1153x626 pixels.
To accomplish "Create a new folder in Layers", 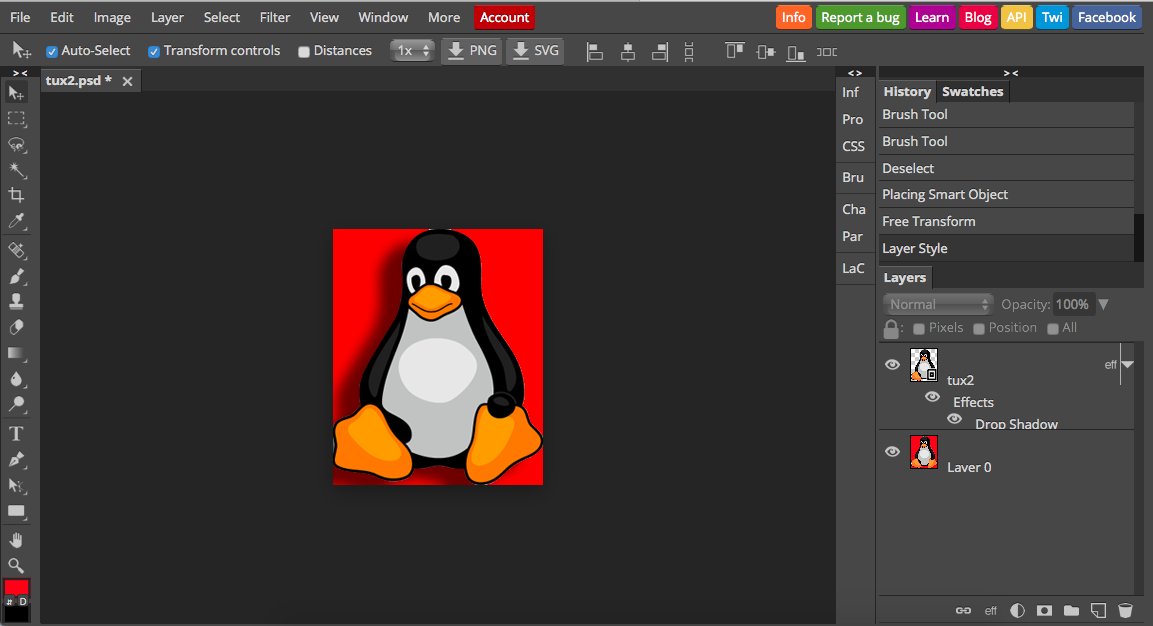I will [x=1071, y=611].
